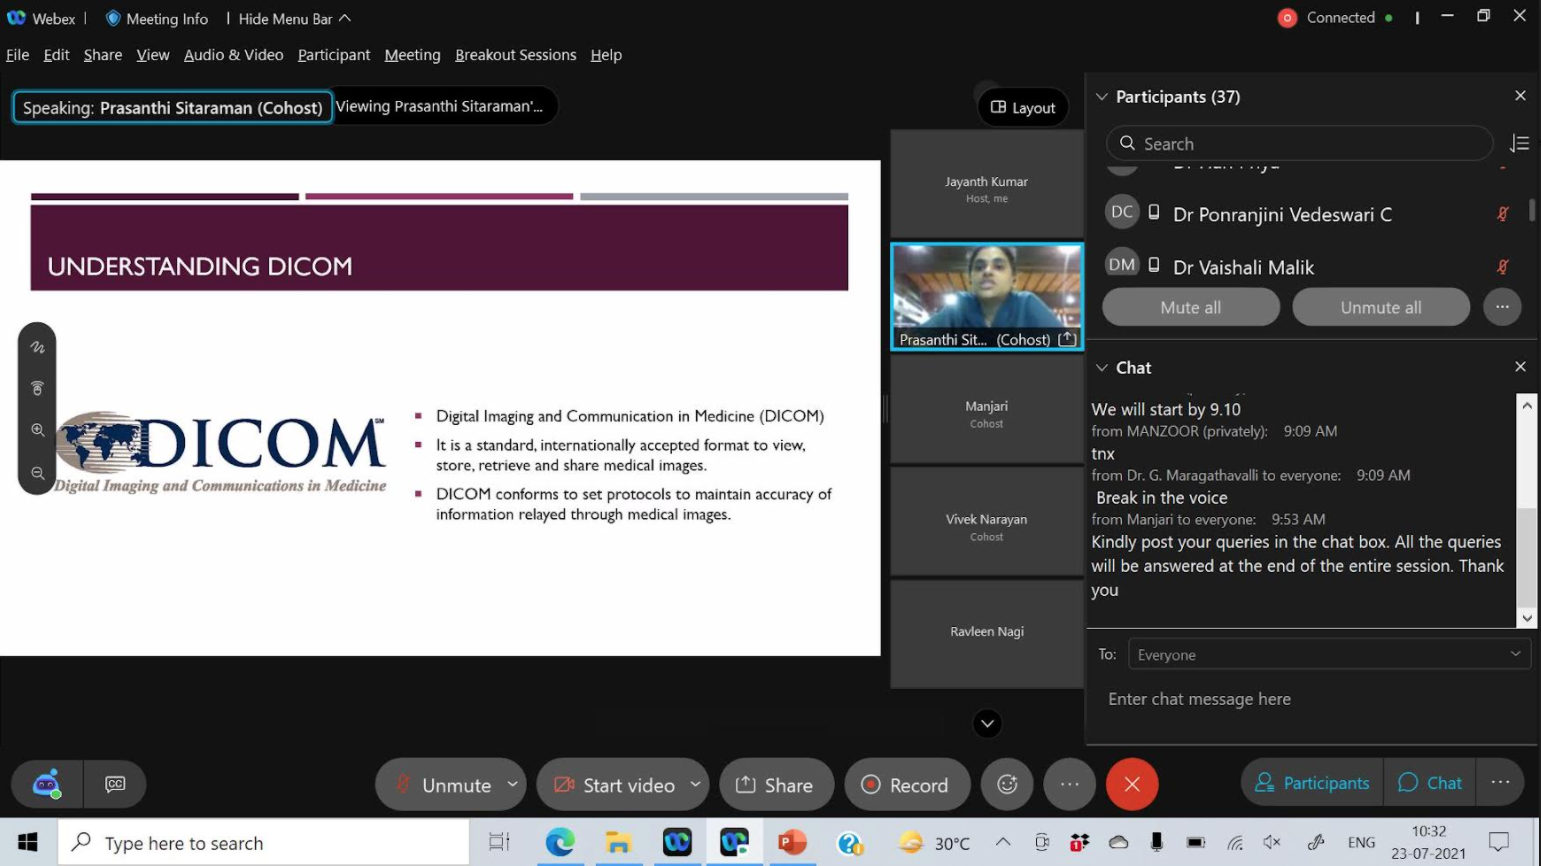Open the Layout options

1023,107
